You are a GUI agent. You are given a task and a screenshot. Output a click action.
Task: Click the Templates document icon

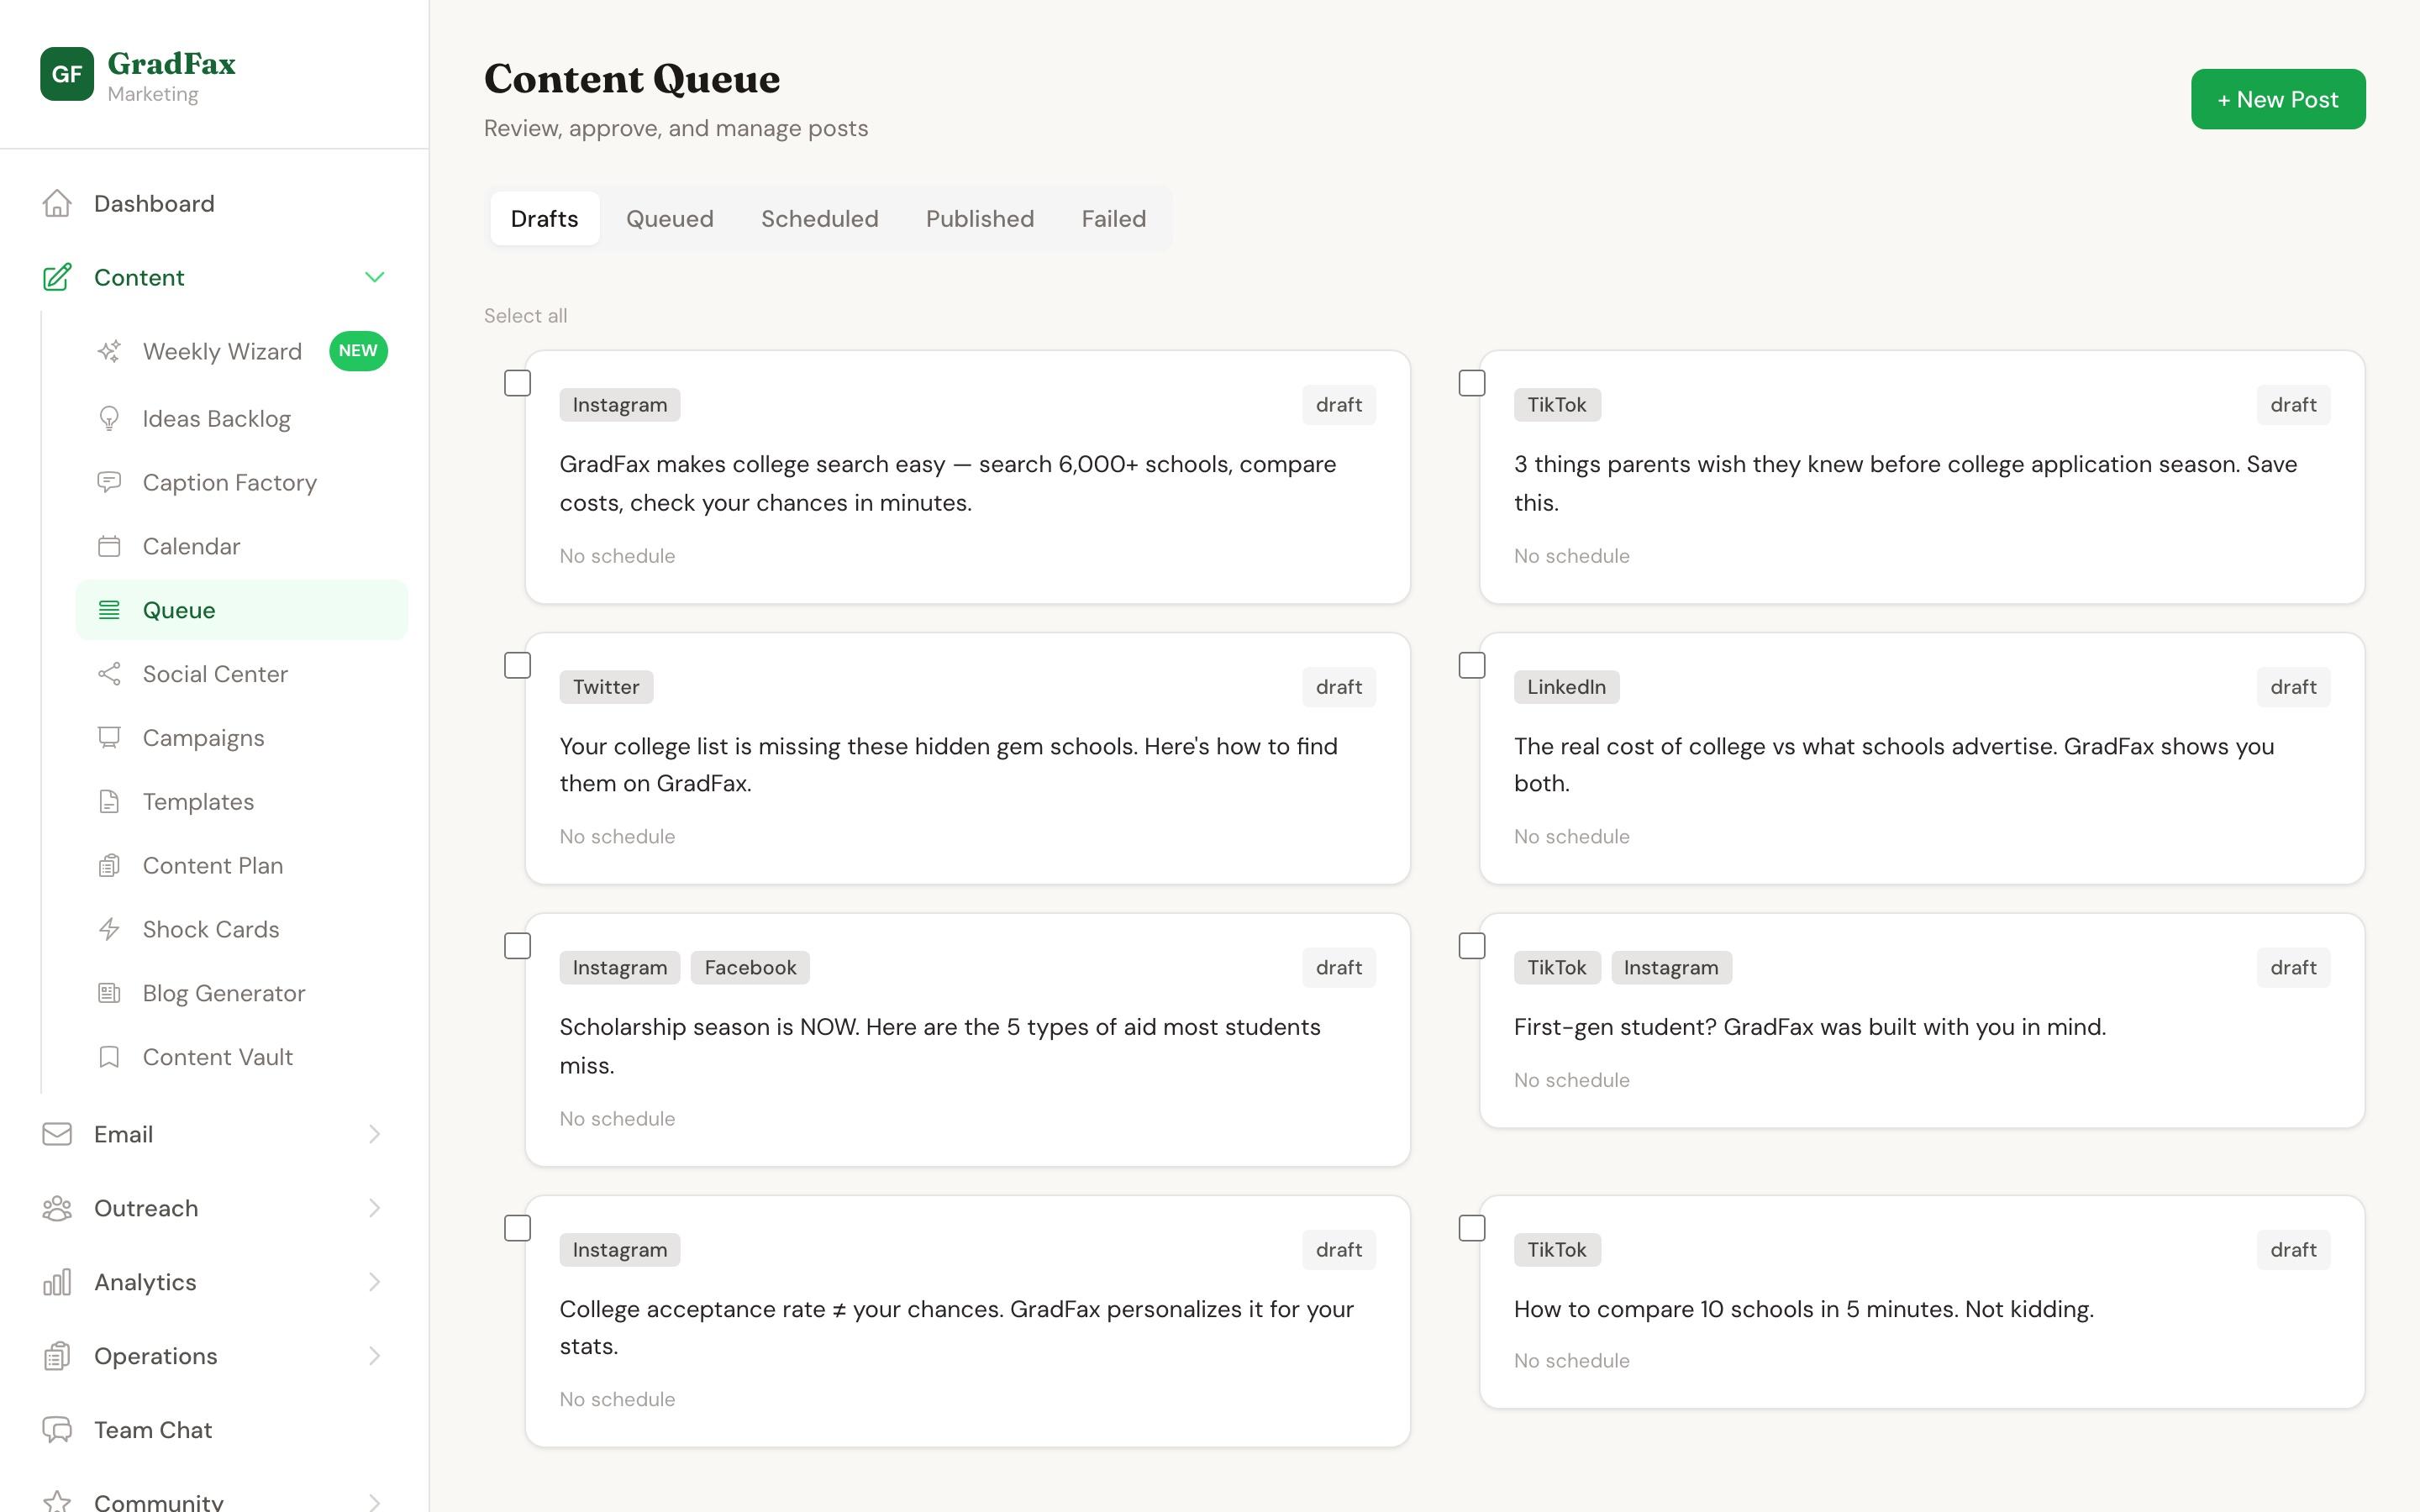tap(109, 802)
